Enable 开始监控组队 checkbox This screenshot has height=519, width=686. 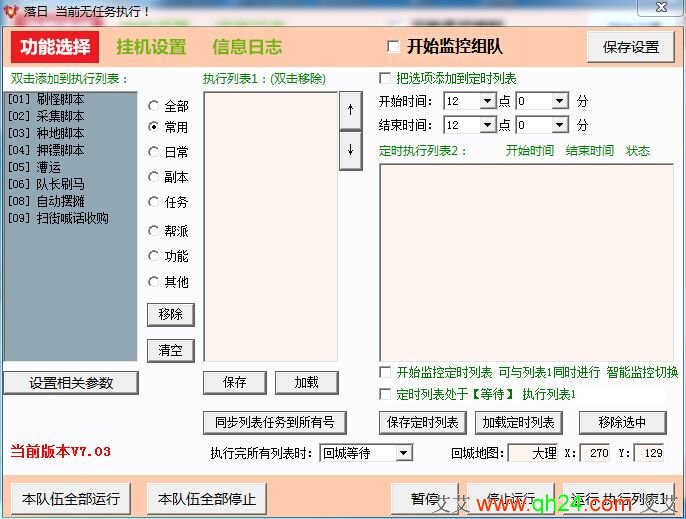pos(393,47)
